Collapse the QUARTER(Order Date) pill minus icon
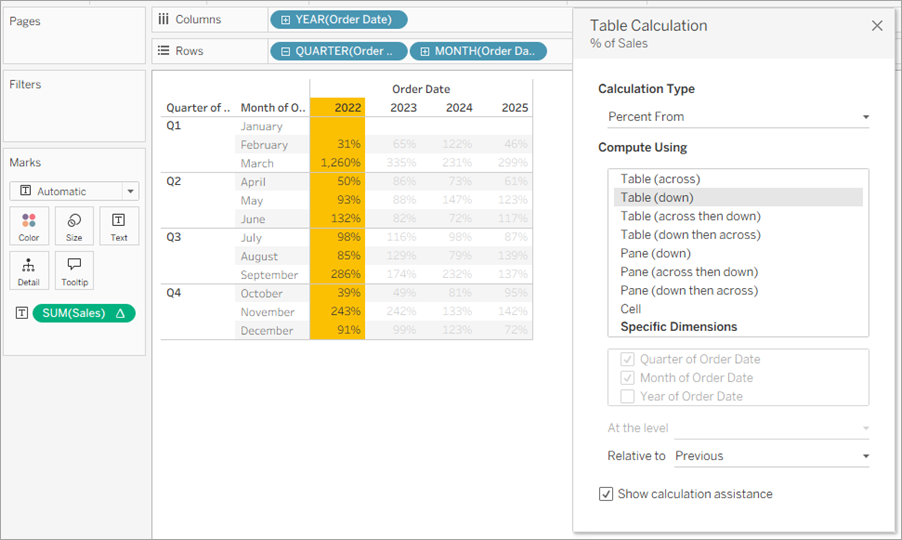 (x=285, y=51)
